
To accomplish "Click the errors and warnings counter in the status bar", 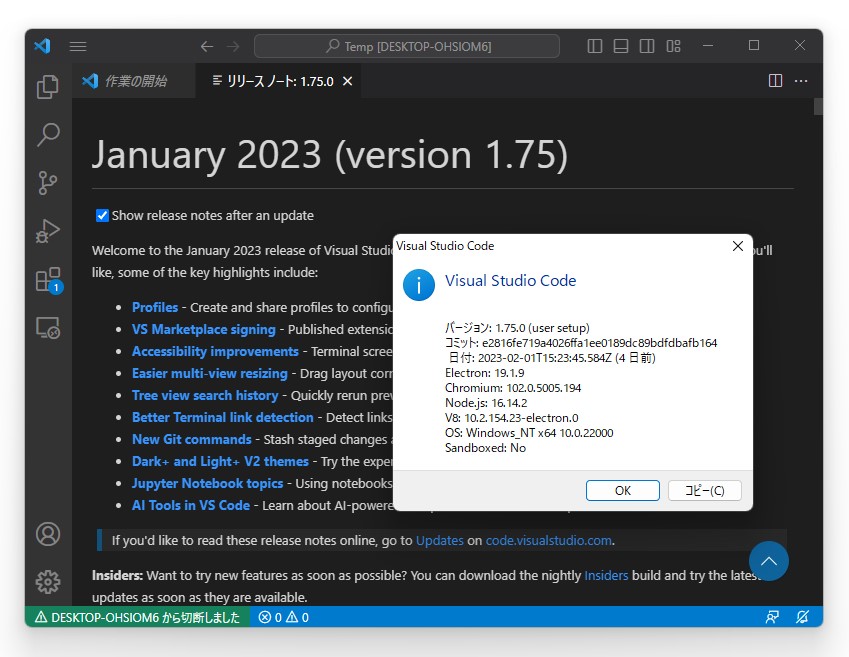I will tap(281, 617).
